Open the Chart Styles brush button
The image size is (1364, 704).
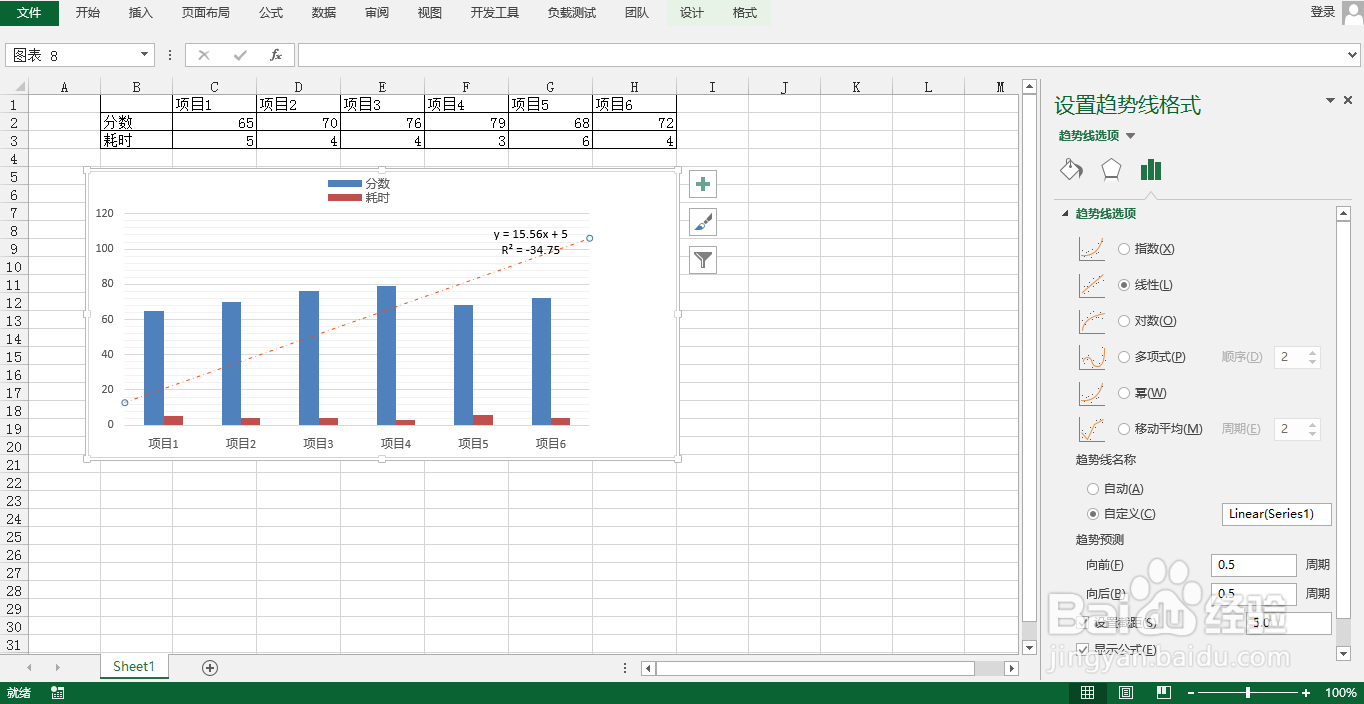point(703,222)
